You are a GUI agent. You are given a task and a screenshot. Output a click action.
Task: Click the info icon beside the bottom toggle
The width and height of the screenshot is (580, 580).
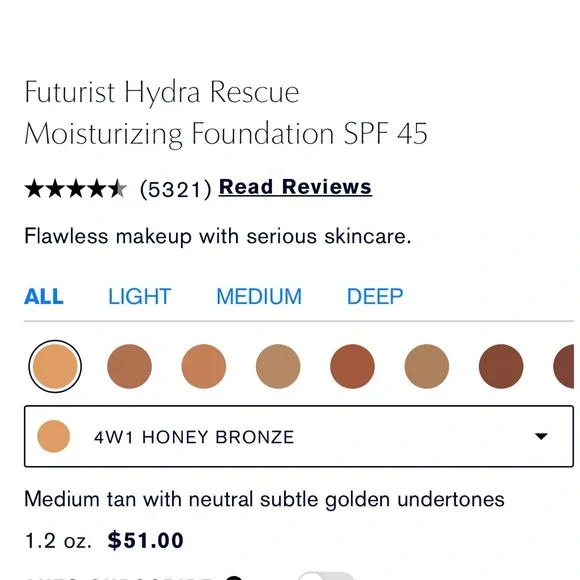[234, 578]
